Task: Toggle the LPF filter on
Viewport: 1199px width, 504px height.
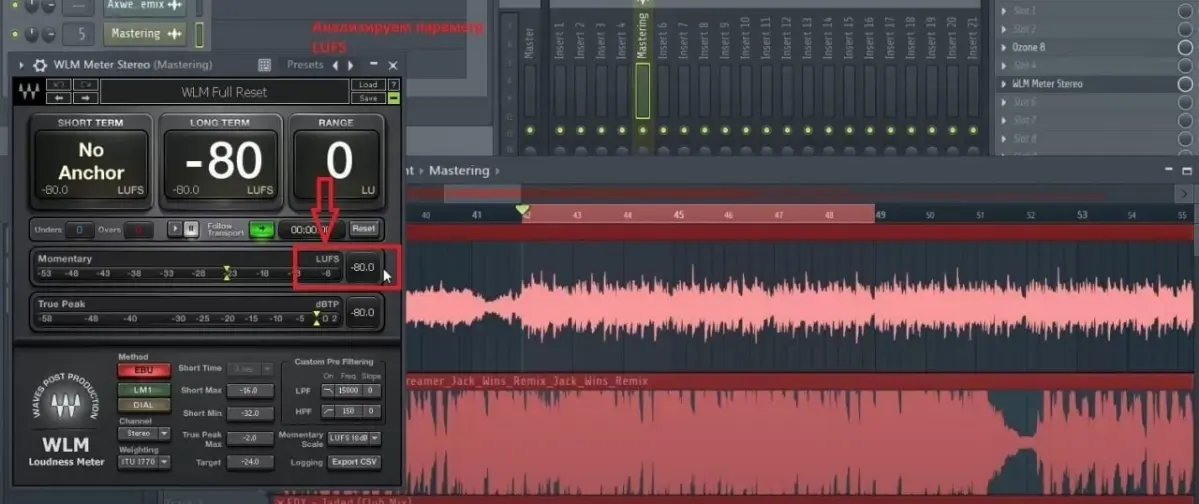Action: click(328, 391)
